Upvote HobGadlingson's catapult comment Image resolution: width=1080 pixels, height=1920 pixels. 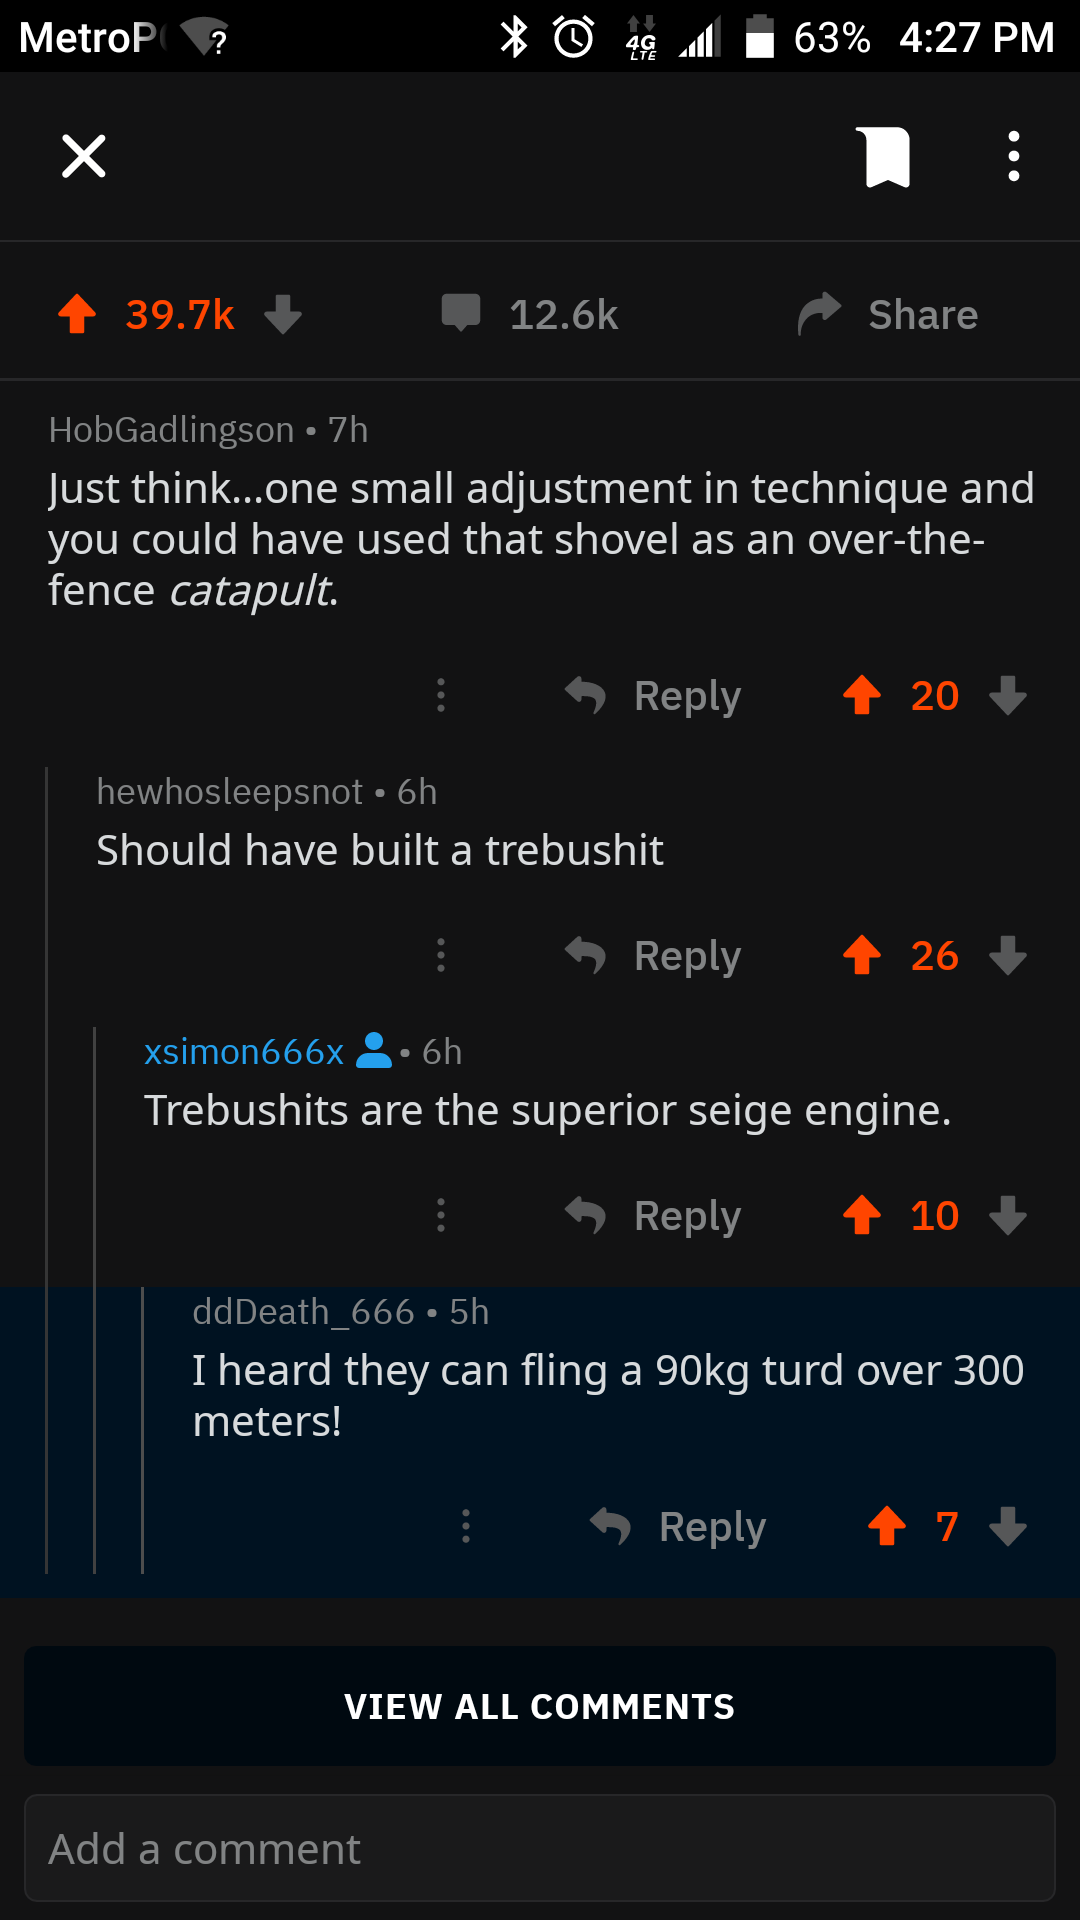(862, 696)
